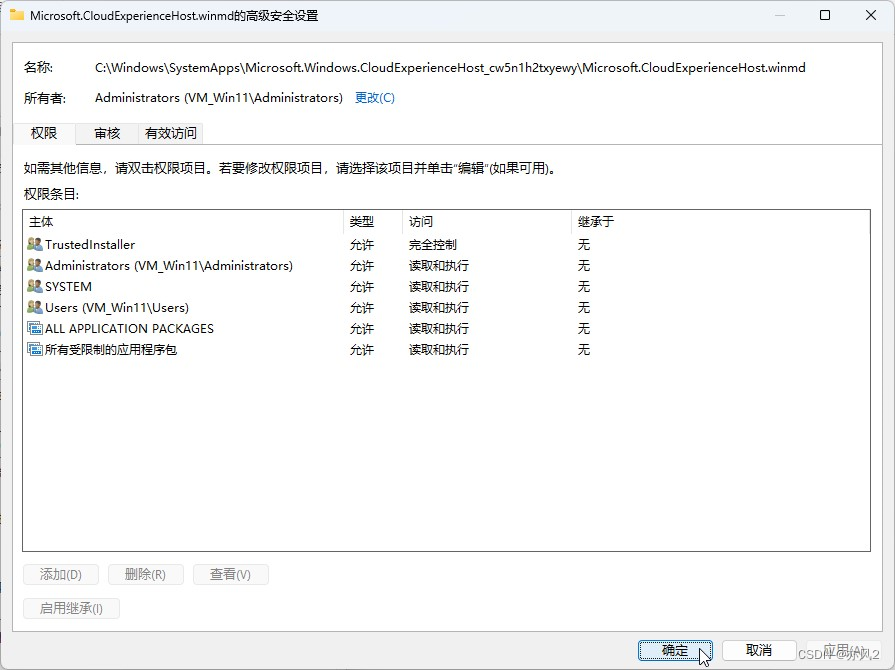
Task: Click 读取和执行 access cell in SYSTEM row
Action: tap(438, 286)
